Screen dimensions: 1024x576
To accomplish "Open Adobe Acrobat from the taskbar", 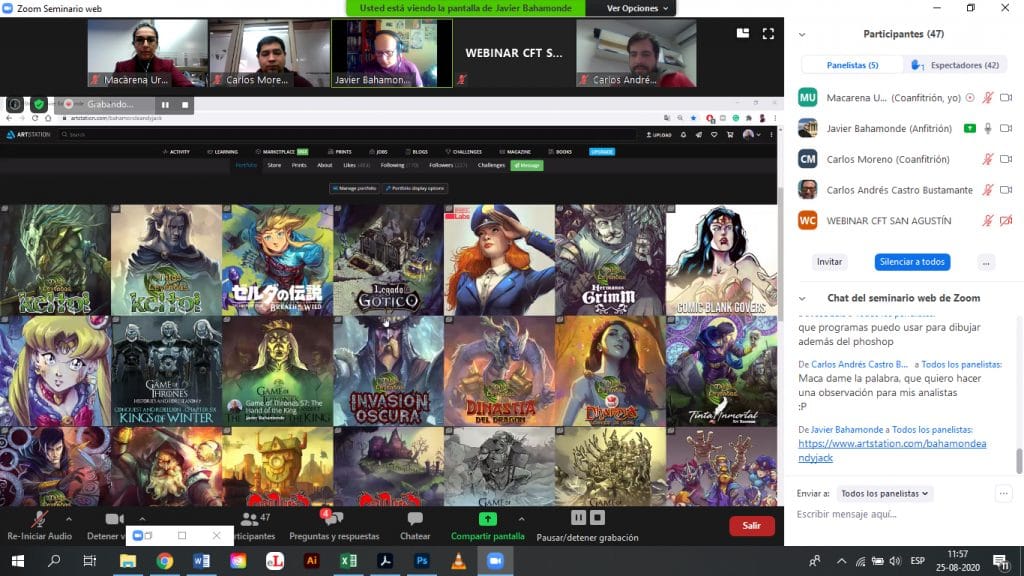I will 385,561.
